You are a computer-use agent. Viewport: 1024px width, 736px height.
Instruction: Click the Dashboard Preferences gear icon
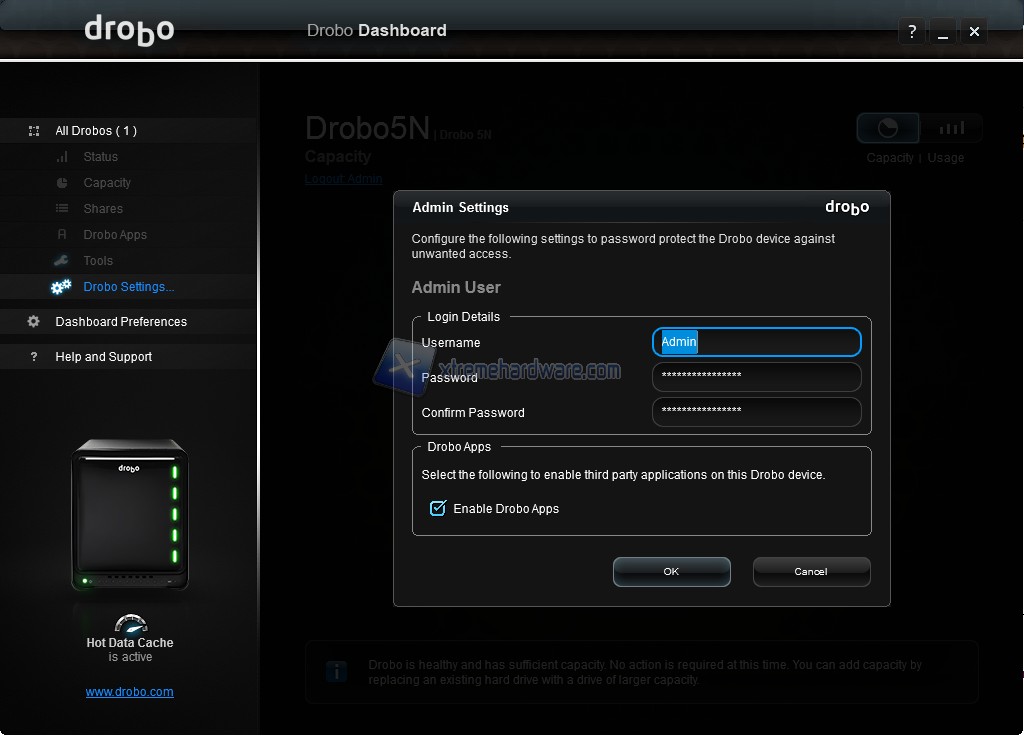click(x=34, y=322)
